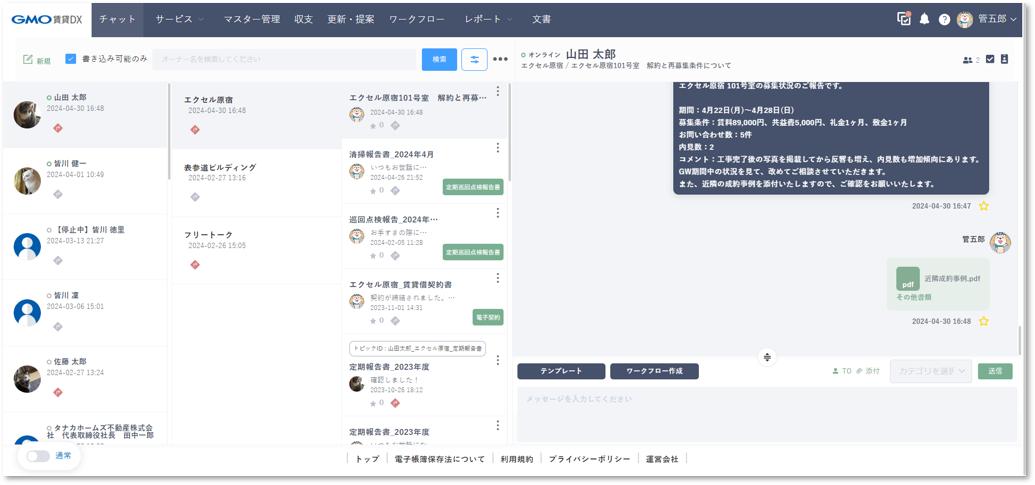
Task: Click the 管五郎 avatar in the top bar
Action: [965, 19]
